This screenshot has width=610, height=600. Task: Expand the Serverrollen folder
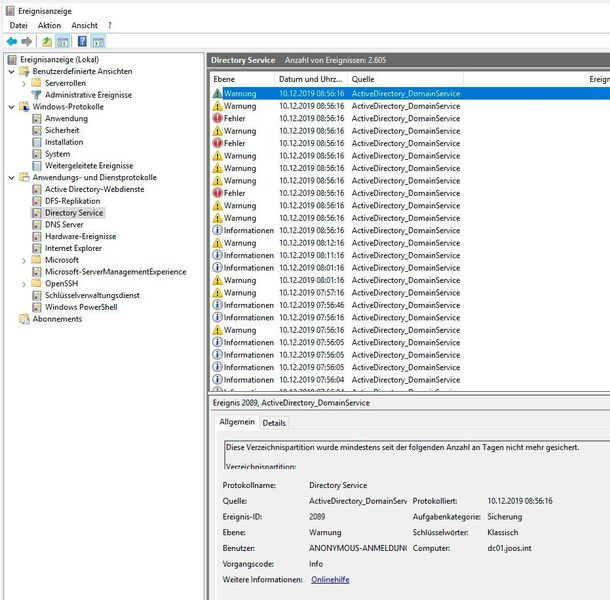point(24,84)
